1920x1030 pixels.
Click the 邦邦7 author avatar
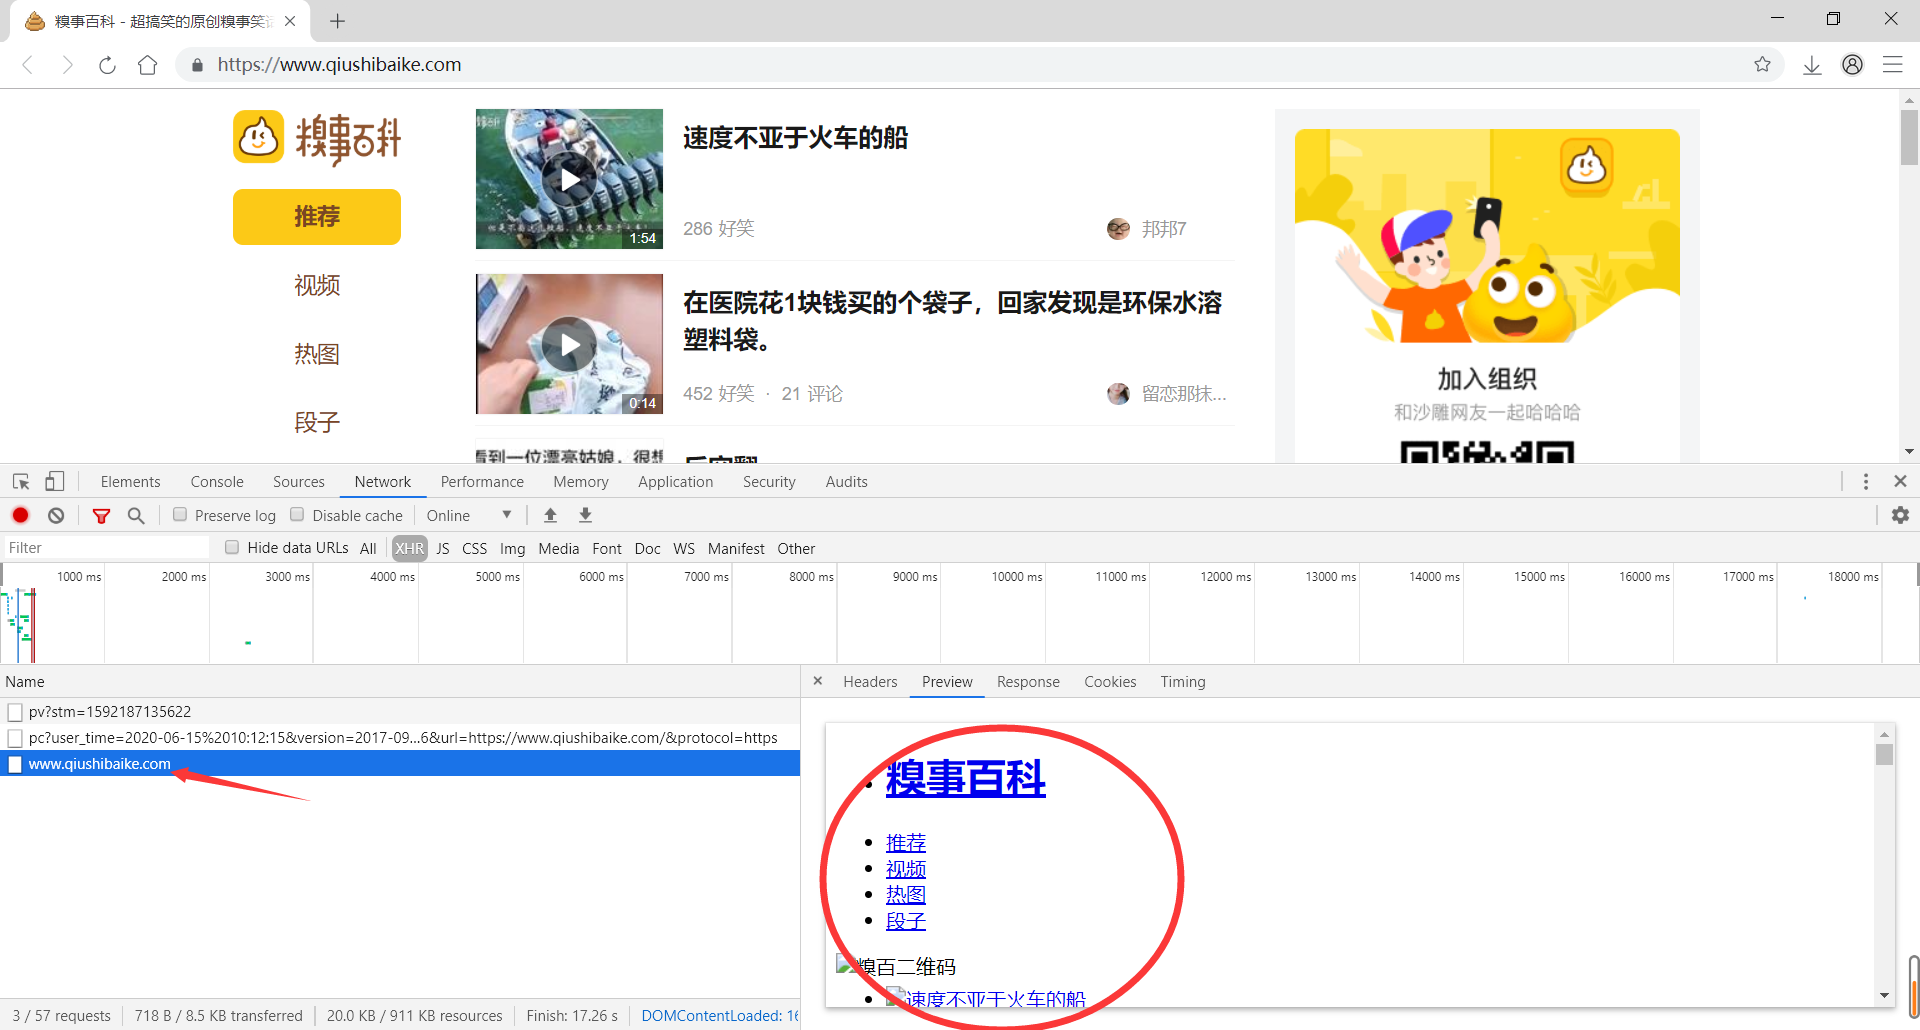click(x=1118, y=229)
